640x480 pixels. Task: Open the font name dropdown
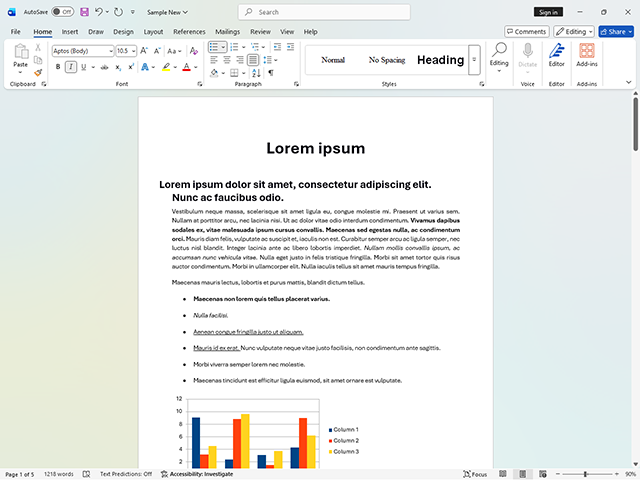(111, 51)
